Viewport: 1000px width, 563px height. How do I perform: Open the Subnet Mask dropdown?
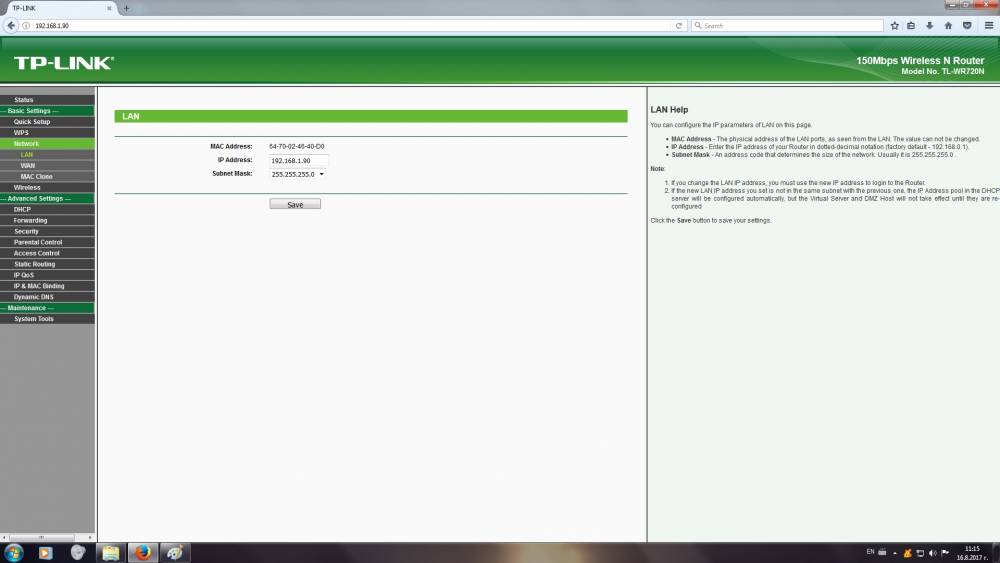[x=298, y=174]
